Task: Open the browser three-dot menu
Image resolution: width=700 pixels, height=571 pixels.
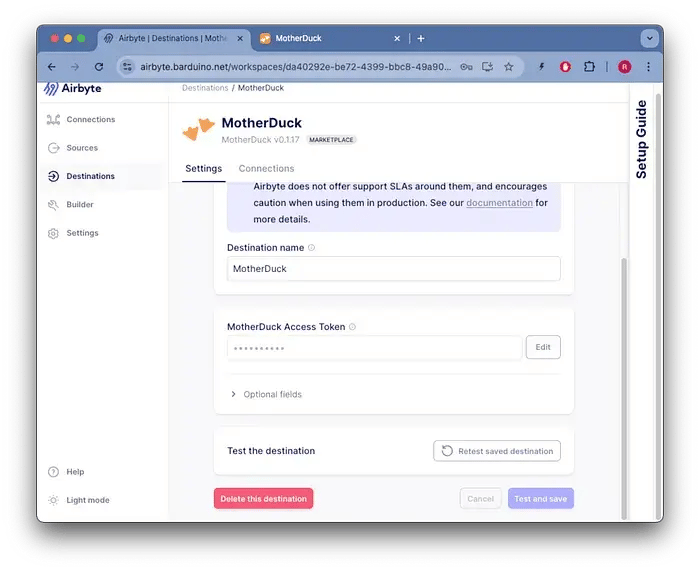Action: (648, 67)
